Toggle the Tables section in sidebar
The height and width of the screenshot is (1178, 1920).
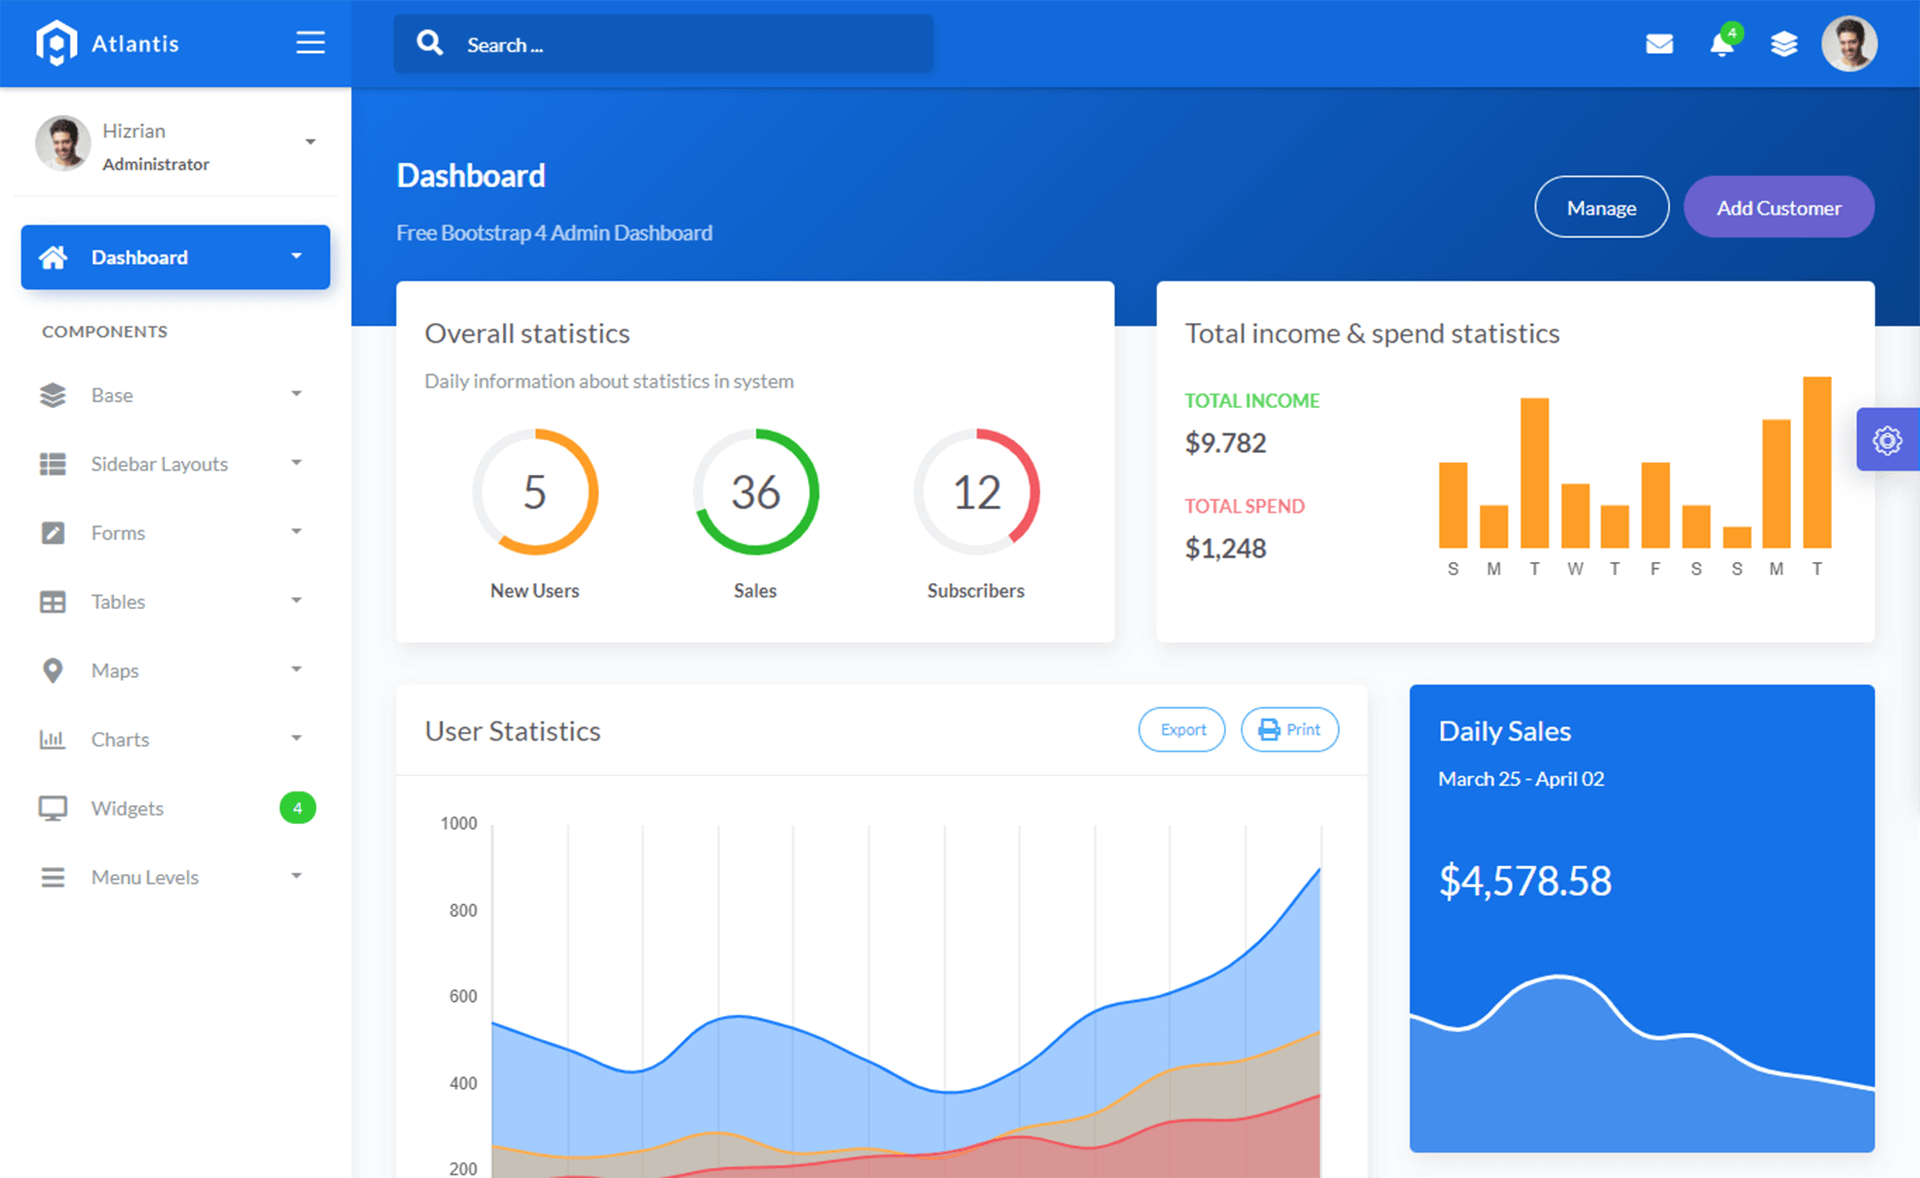(x=174, y=601)
